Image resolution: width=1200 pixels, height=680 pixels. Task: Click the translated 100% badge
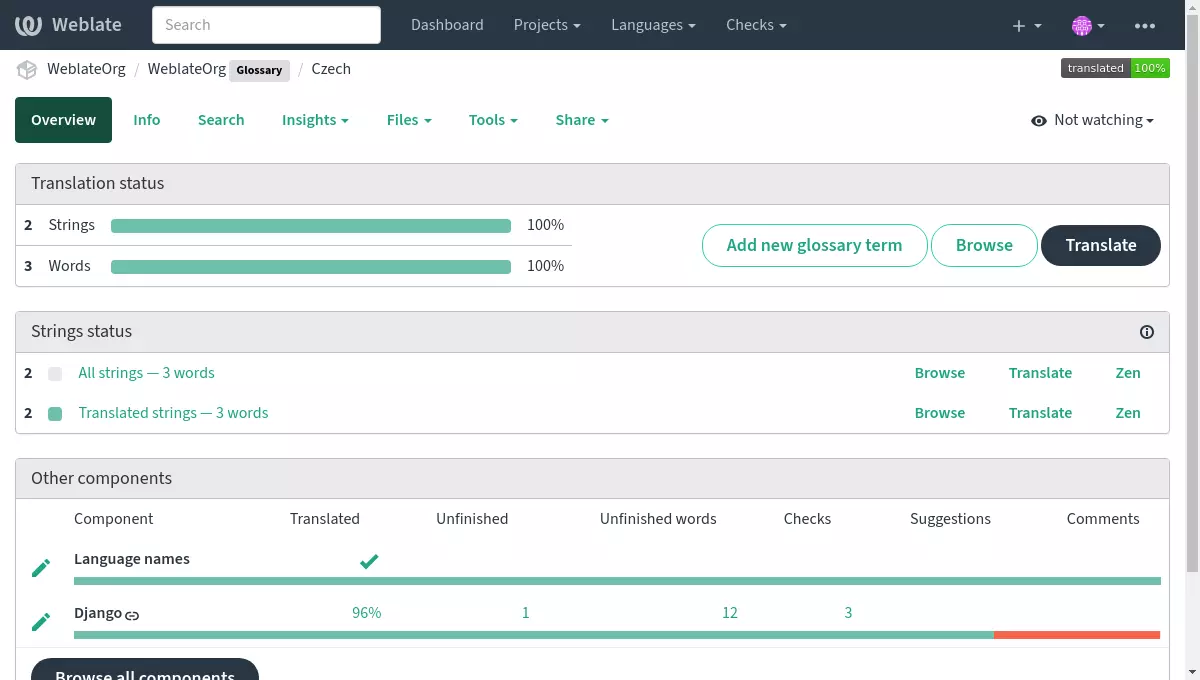tap(1115, 68)
